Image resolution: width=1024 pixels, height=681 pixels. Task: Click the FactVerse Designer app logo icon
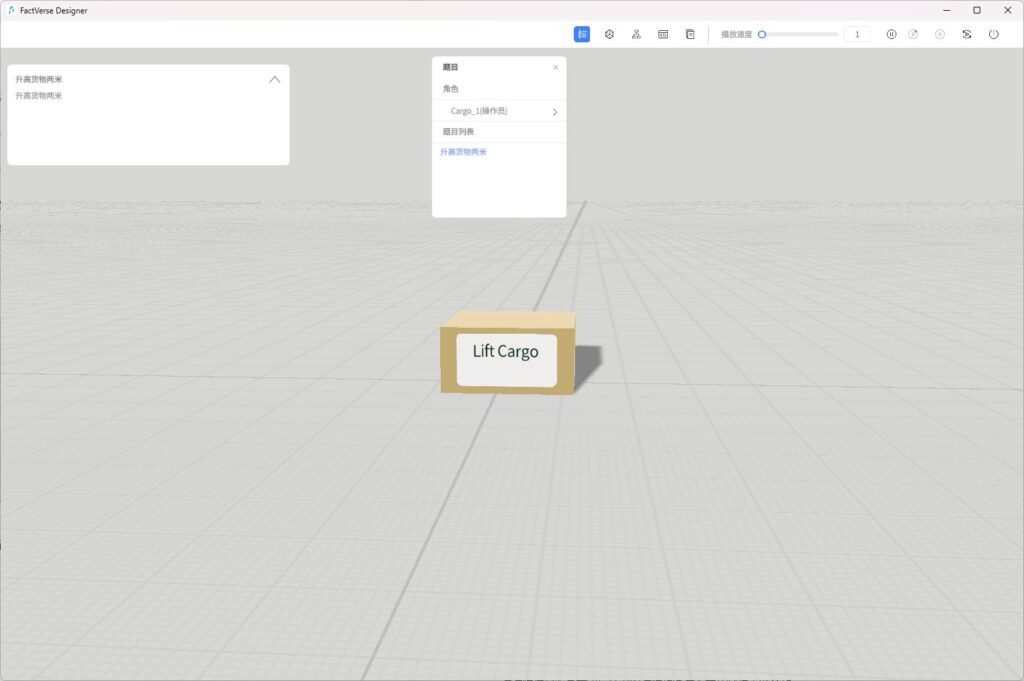tap(11, 10)
